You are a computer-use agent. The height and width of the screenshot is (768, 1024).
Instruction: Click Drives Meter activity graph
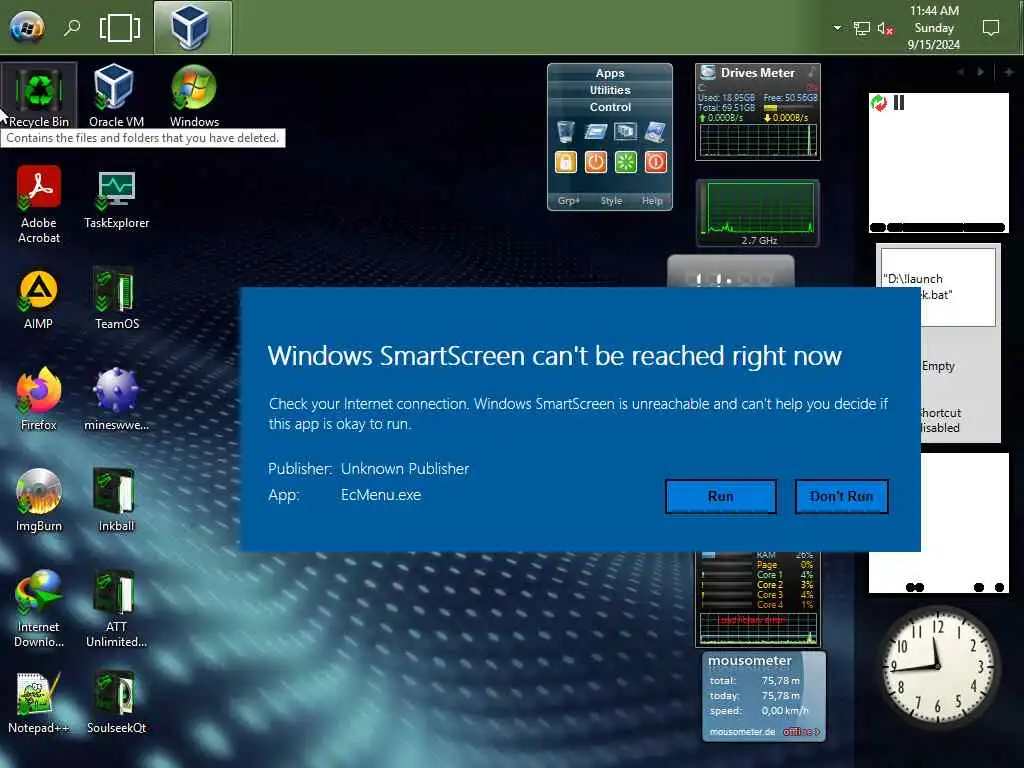tap(758, 139)
